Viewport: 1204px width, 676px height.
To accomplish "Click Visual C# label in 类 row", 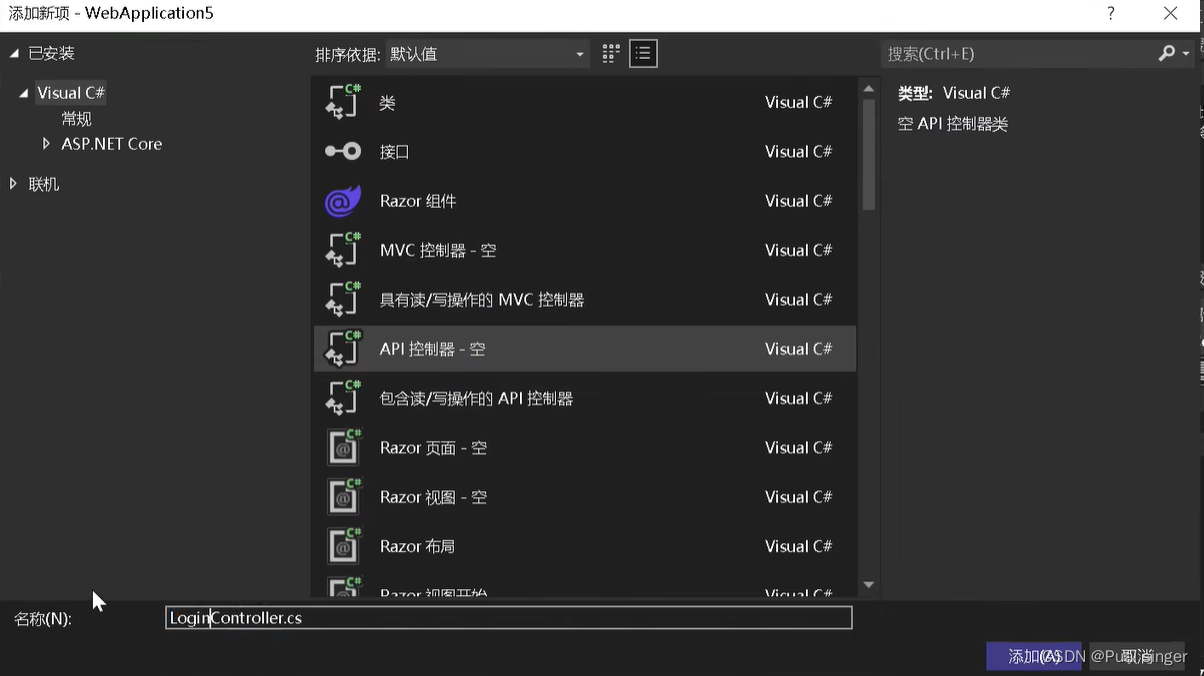I will click(798, 102).
